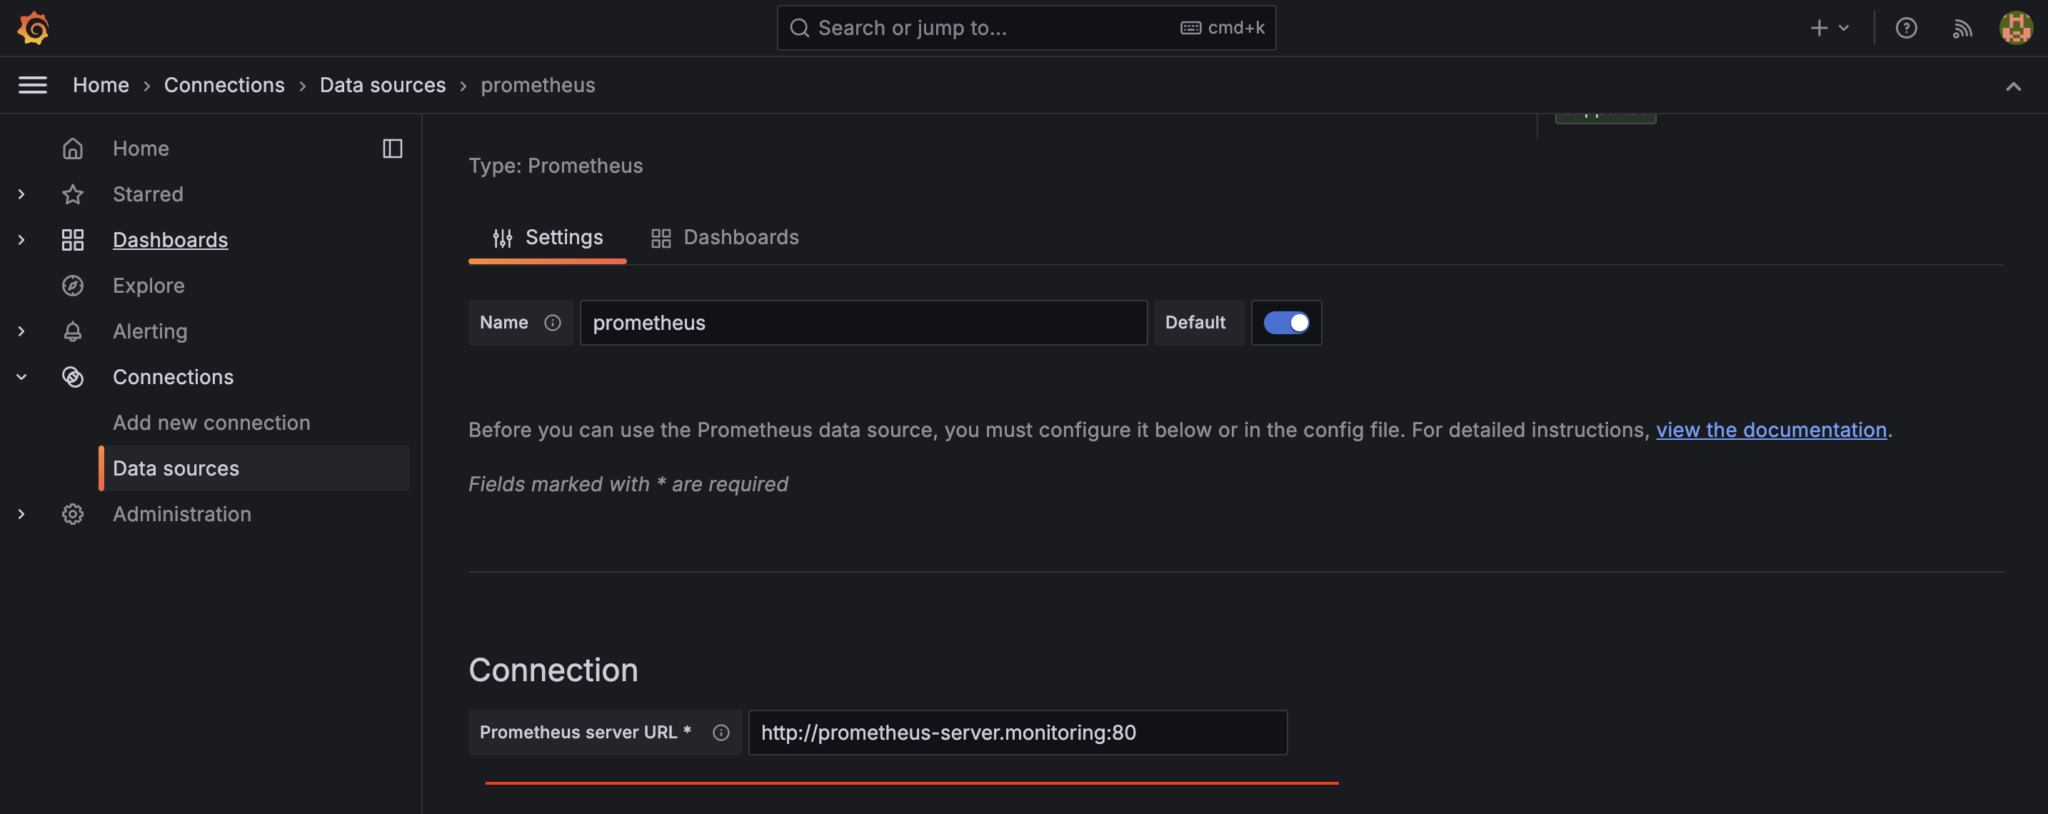Open the news RSS feed icon

pos(1962,28)
